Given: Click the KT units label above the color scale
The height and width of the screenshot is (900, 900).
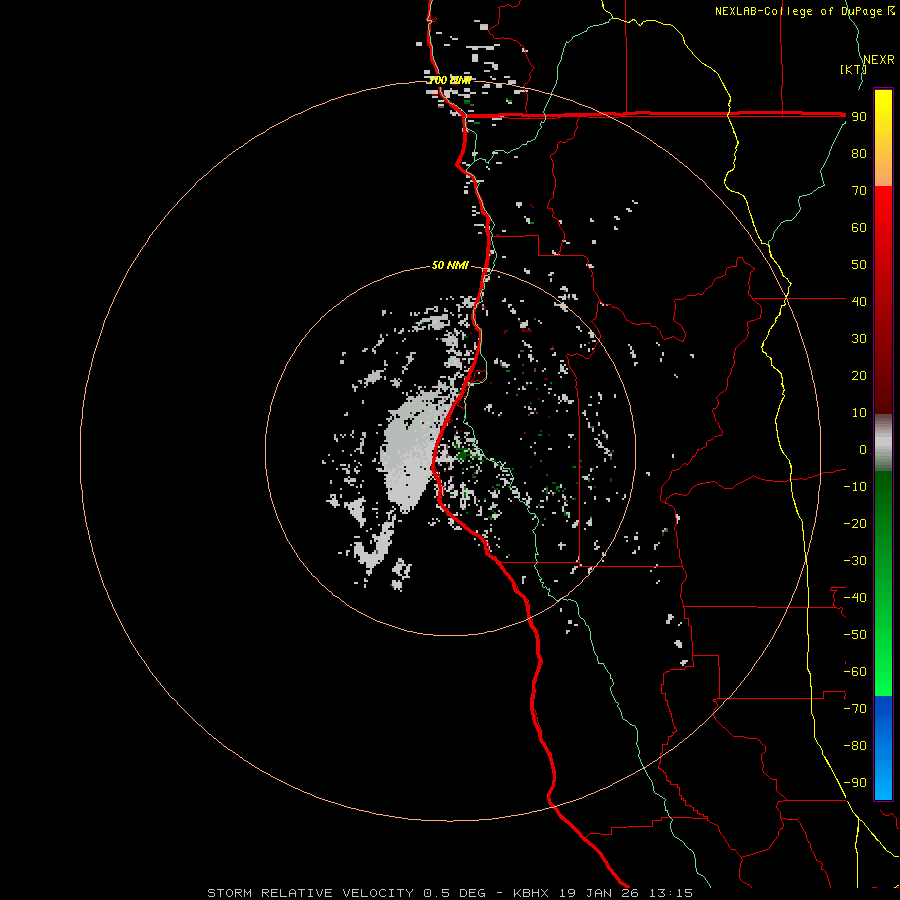Looking at the screenshot, I should click(854, 69).
